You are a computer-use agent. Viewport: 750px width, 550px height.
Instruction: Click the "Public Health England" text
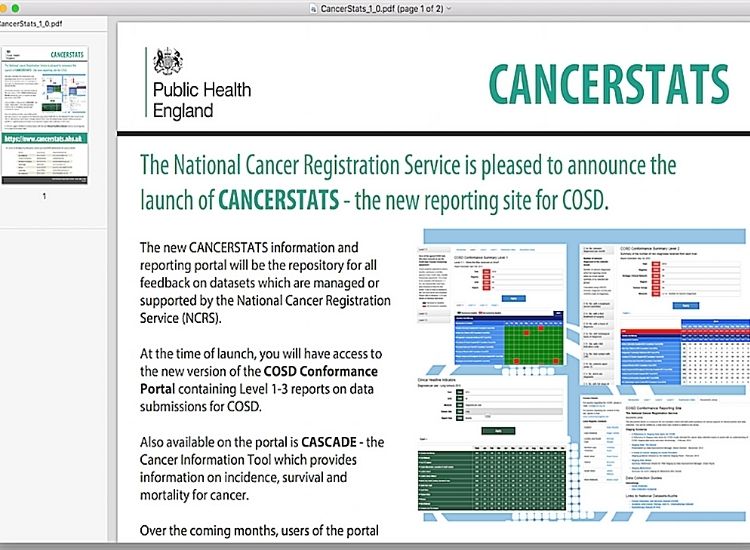[x=201, y=100]
